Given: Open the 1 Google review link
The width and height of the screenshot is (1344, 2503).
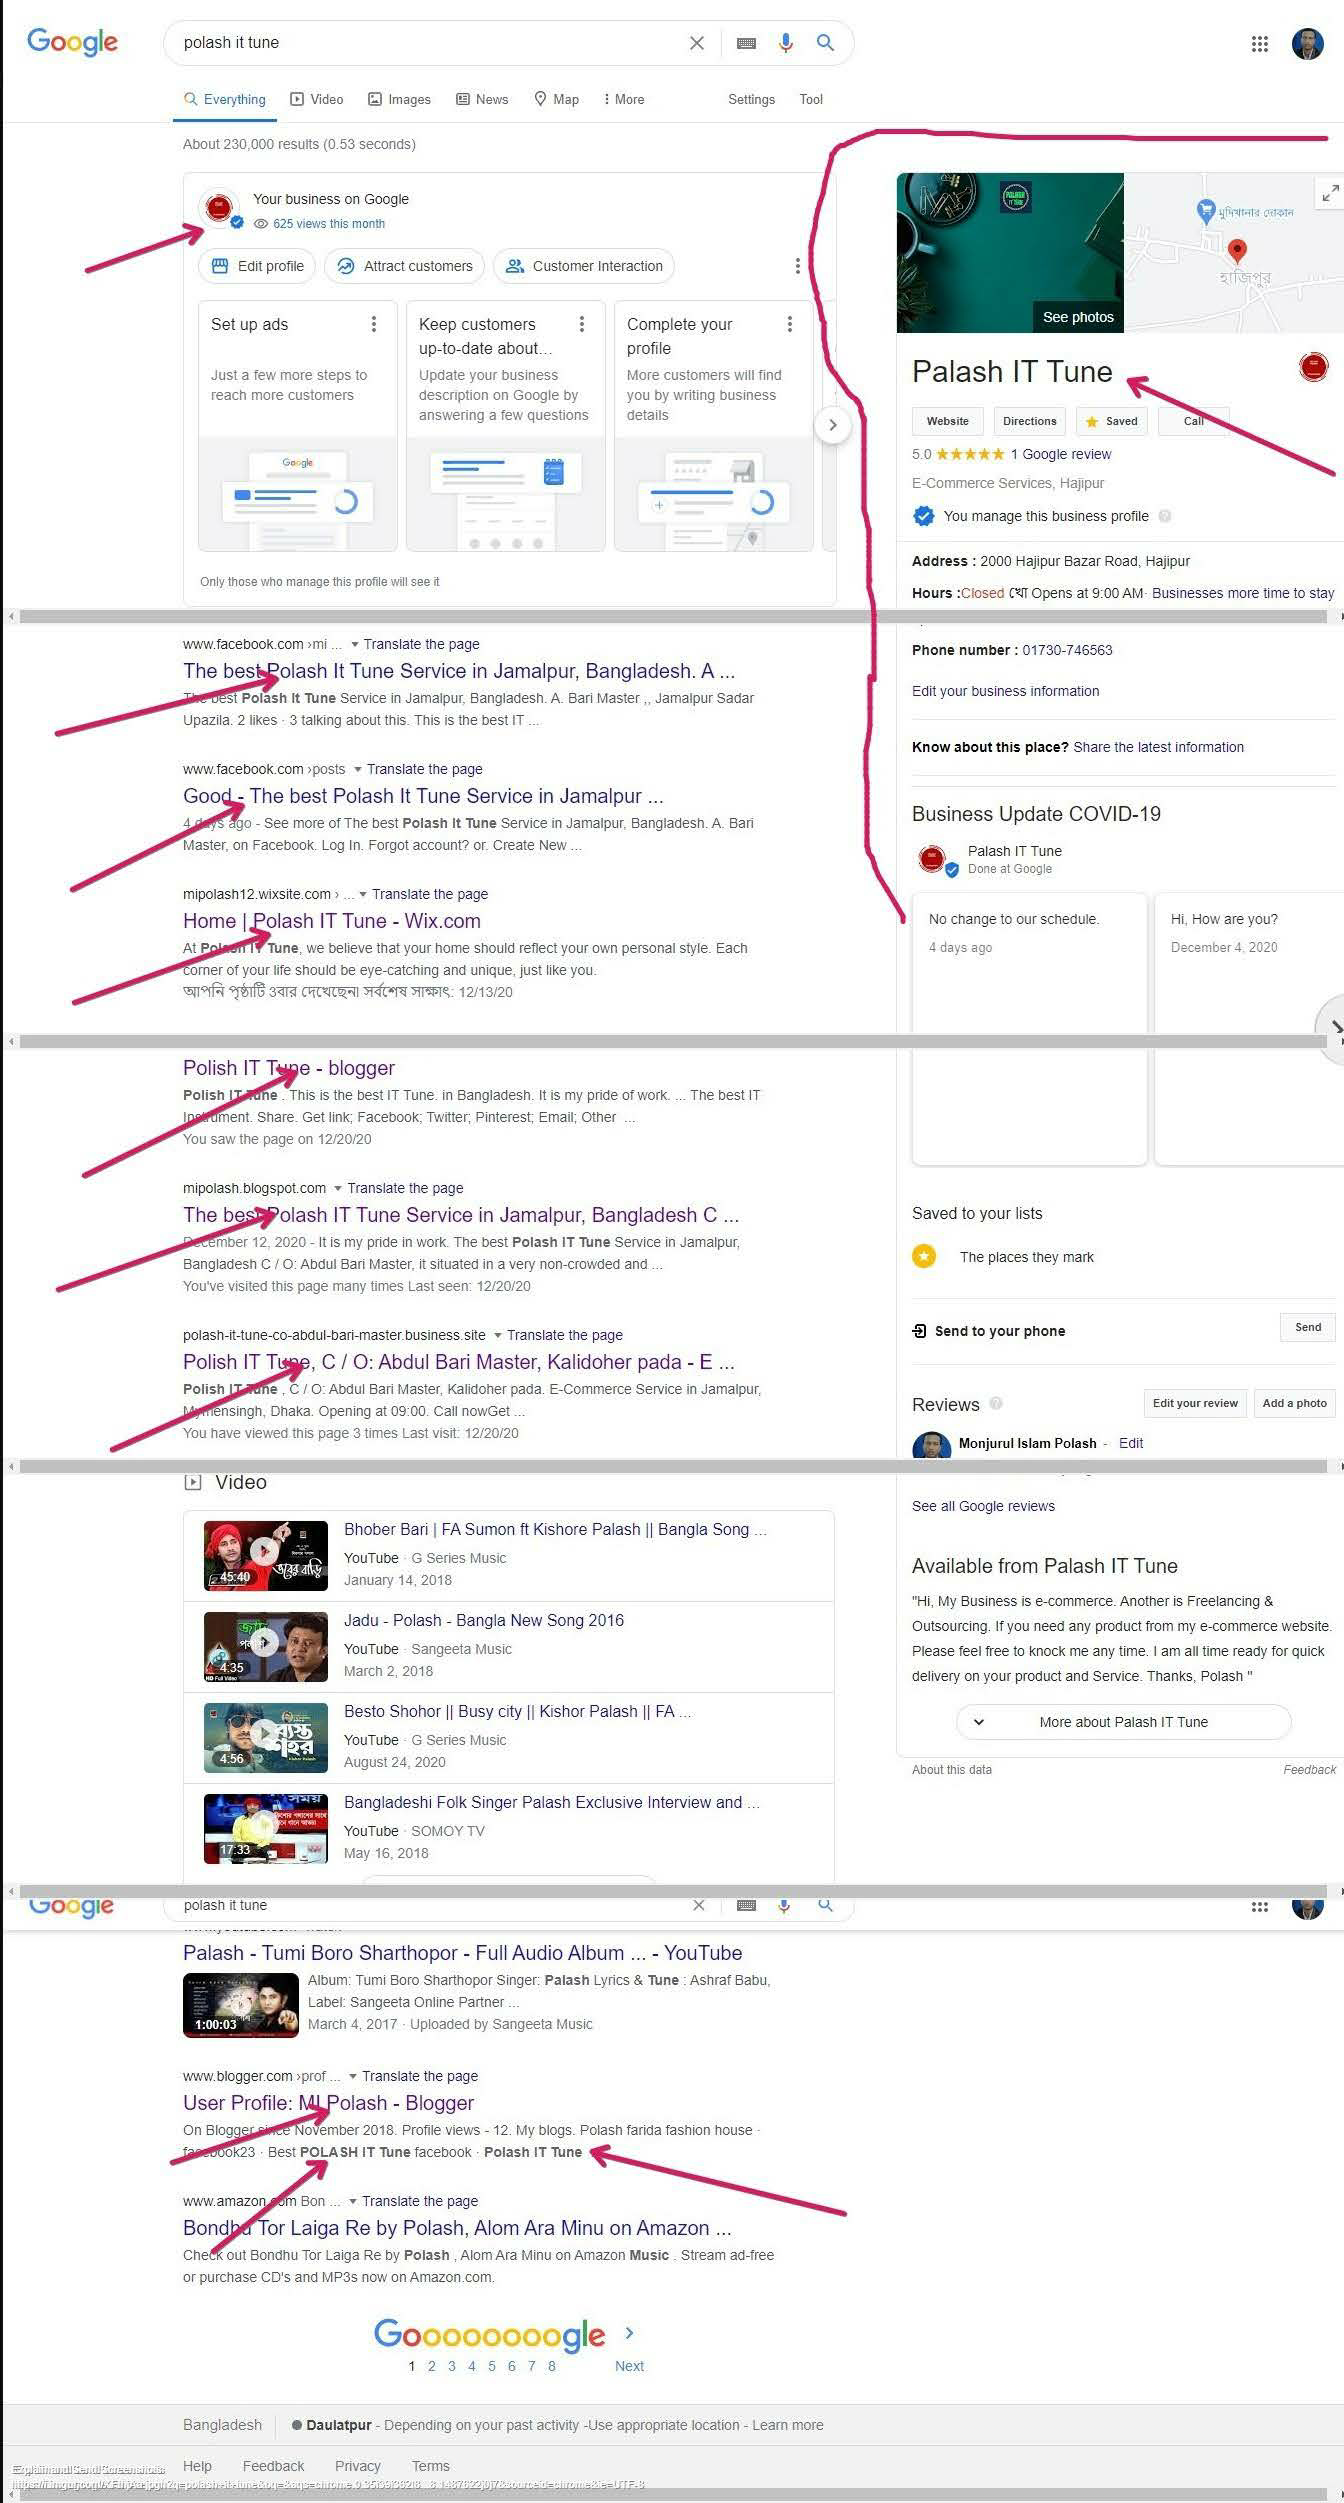Looking at the screenshot, I should [x=1060, y=454].
